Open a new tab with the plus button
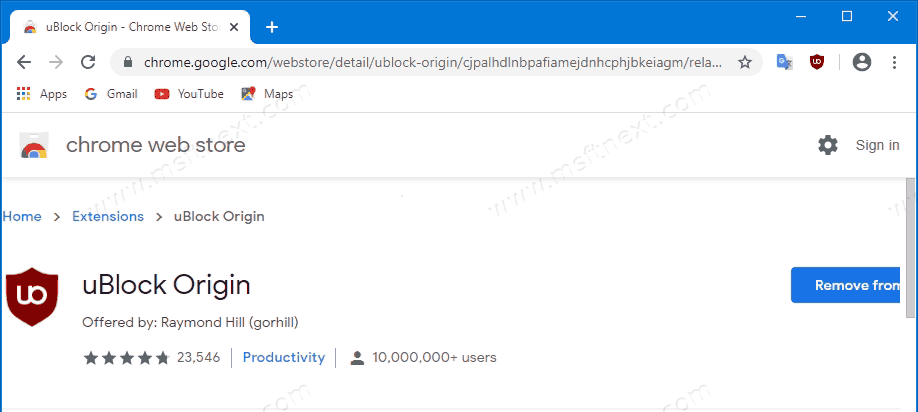Viewport: 918px width, 412px height. [x=272, y=27]
